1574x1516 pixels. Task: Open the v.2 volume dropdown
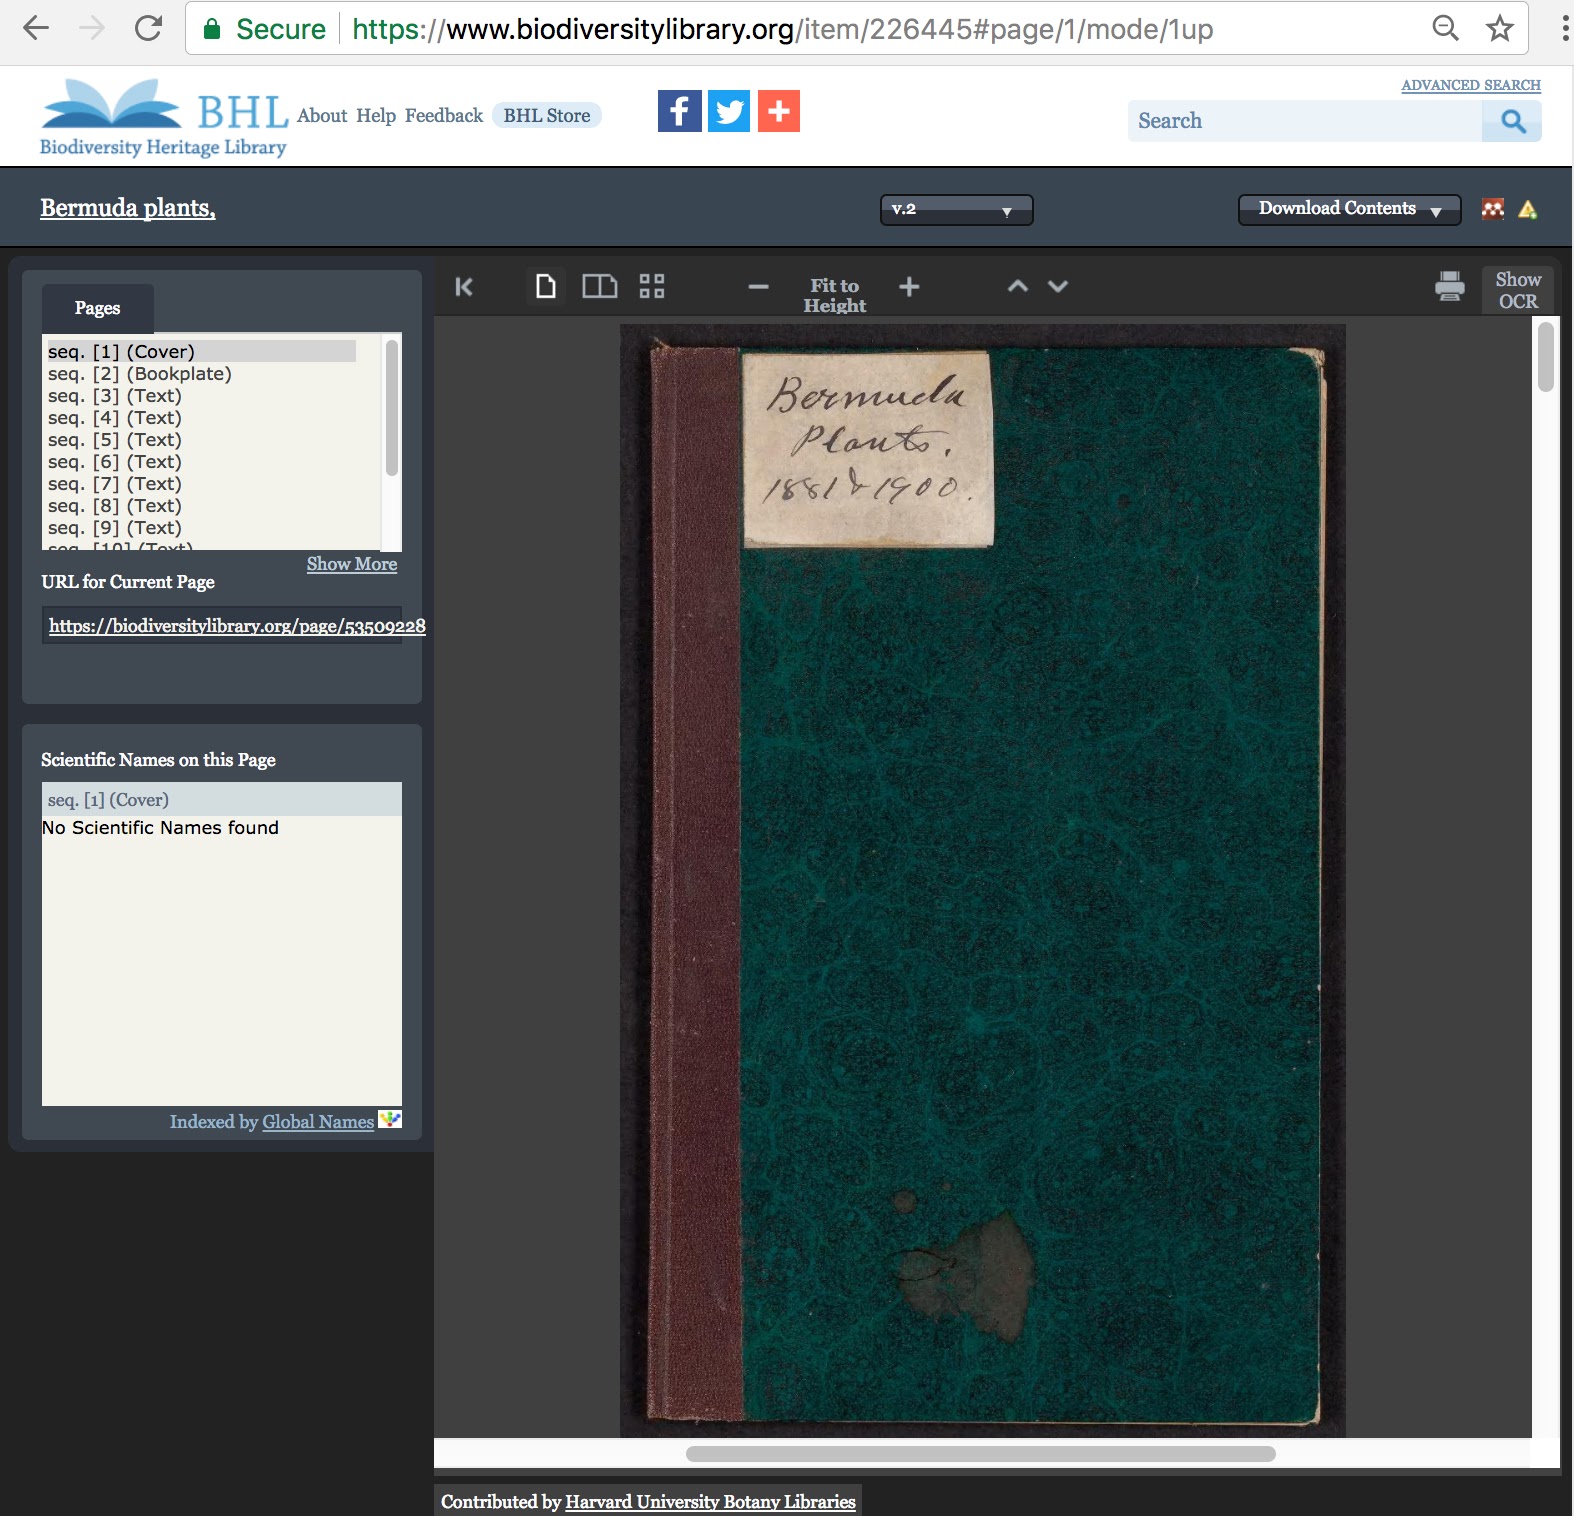(x=955, y=210)
